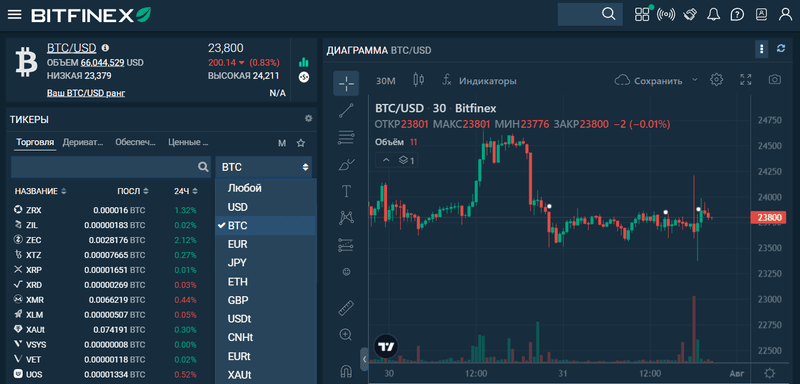Switch to the Ценные... tab
This screenshot has height=384, width=800.
[188, 143]
